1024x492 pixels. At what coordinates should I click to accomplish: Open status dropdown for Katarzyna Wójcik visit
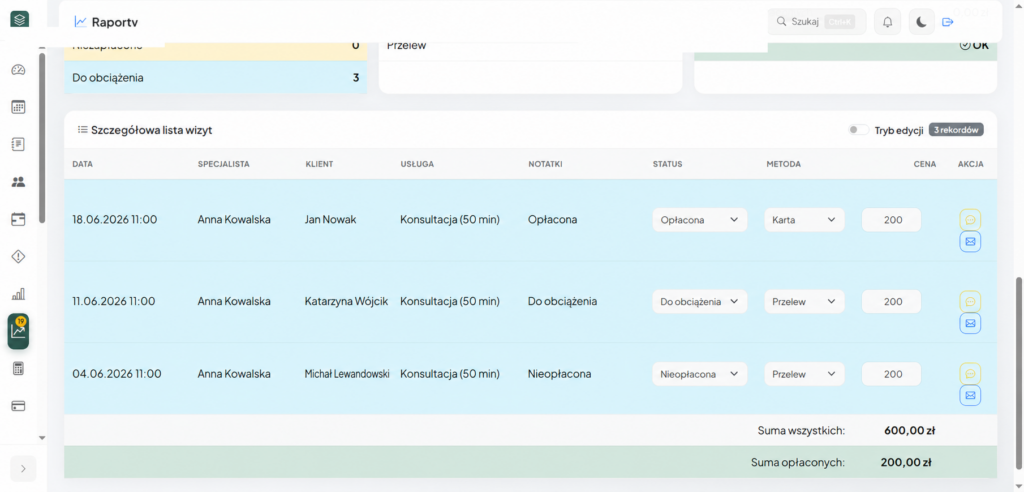pos(699,302)
